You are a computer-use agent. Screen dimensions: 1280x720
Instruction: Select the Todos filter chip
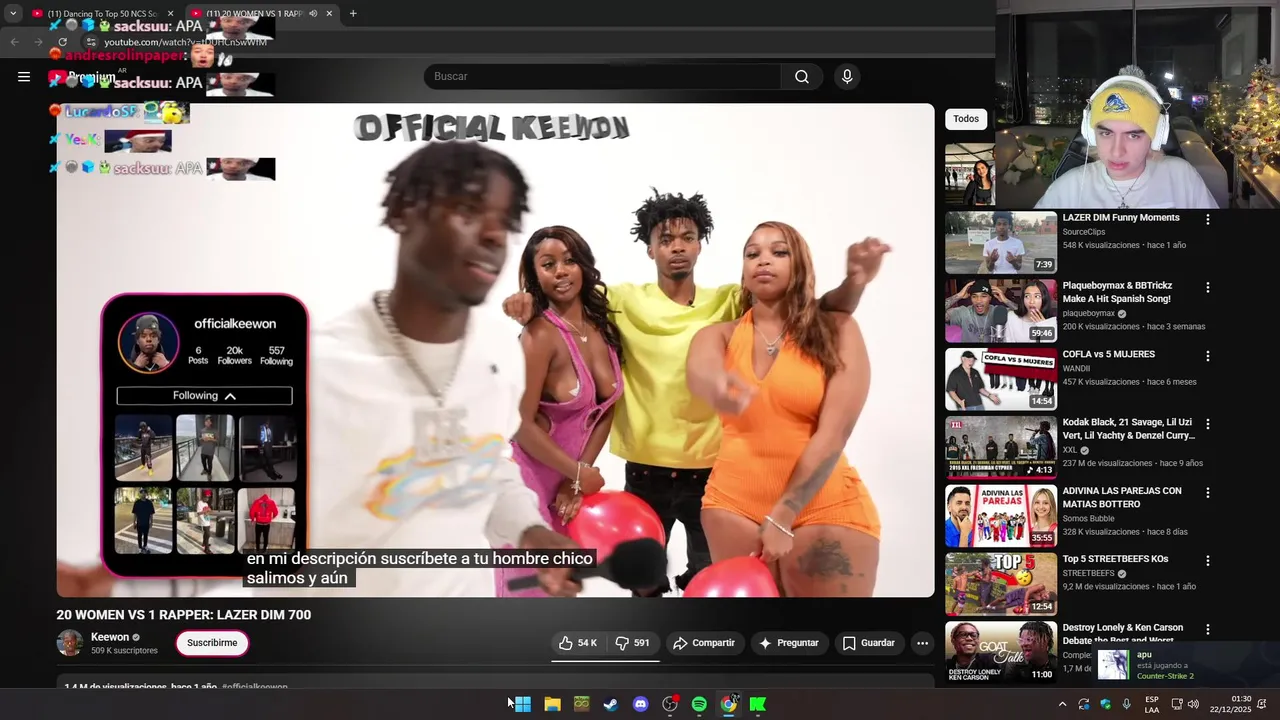(x=966, y=119)
